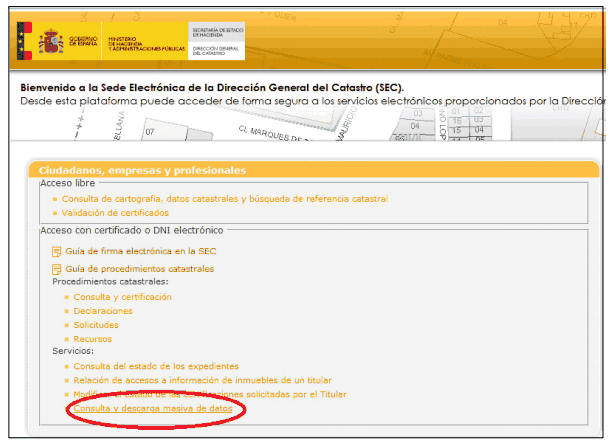The width and height of the screenshot is (612, 446).
Task: Click Ciudadanos, empresas y profesionales panel header
Action: 313,170
